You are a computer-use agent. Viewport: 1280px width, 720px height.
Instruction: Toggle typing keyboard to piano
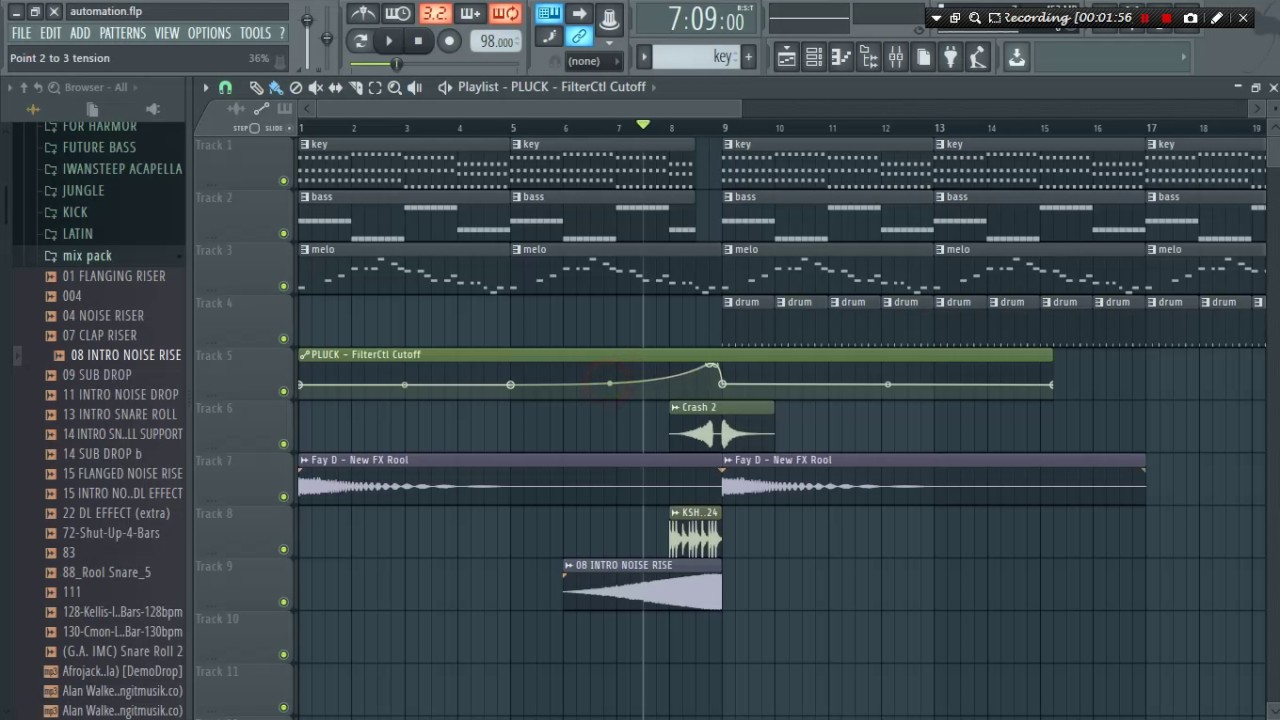click(x=548, y=14)
